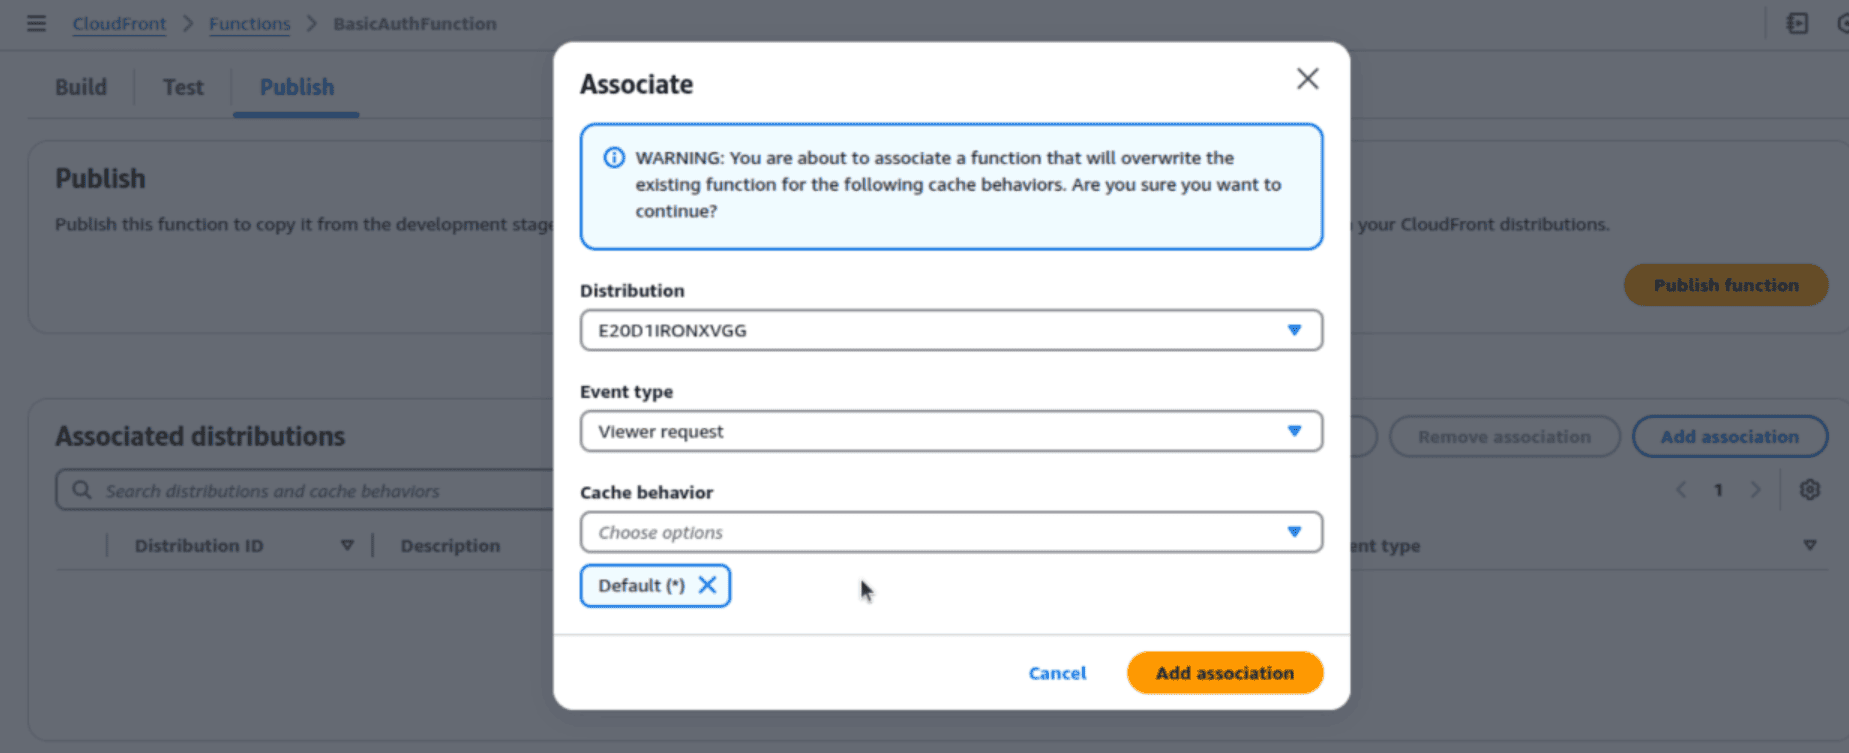Open table preferences gear icon
This screenshot has width=1849, height=753.
(1809, 490)
